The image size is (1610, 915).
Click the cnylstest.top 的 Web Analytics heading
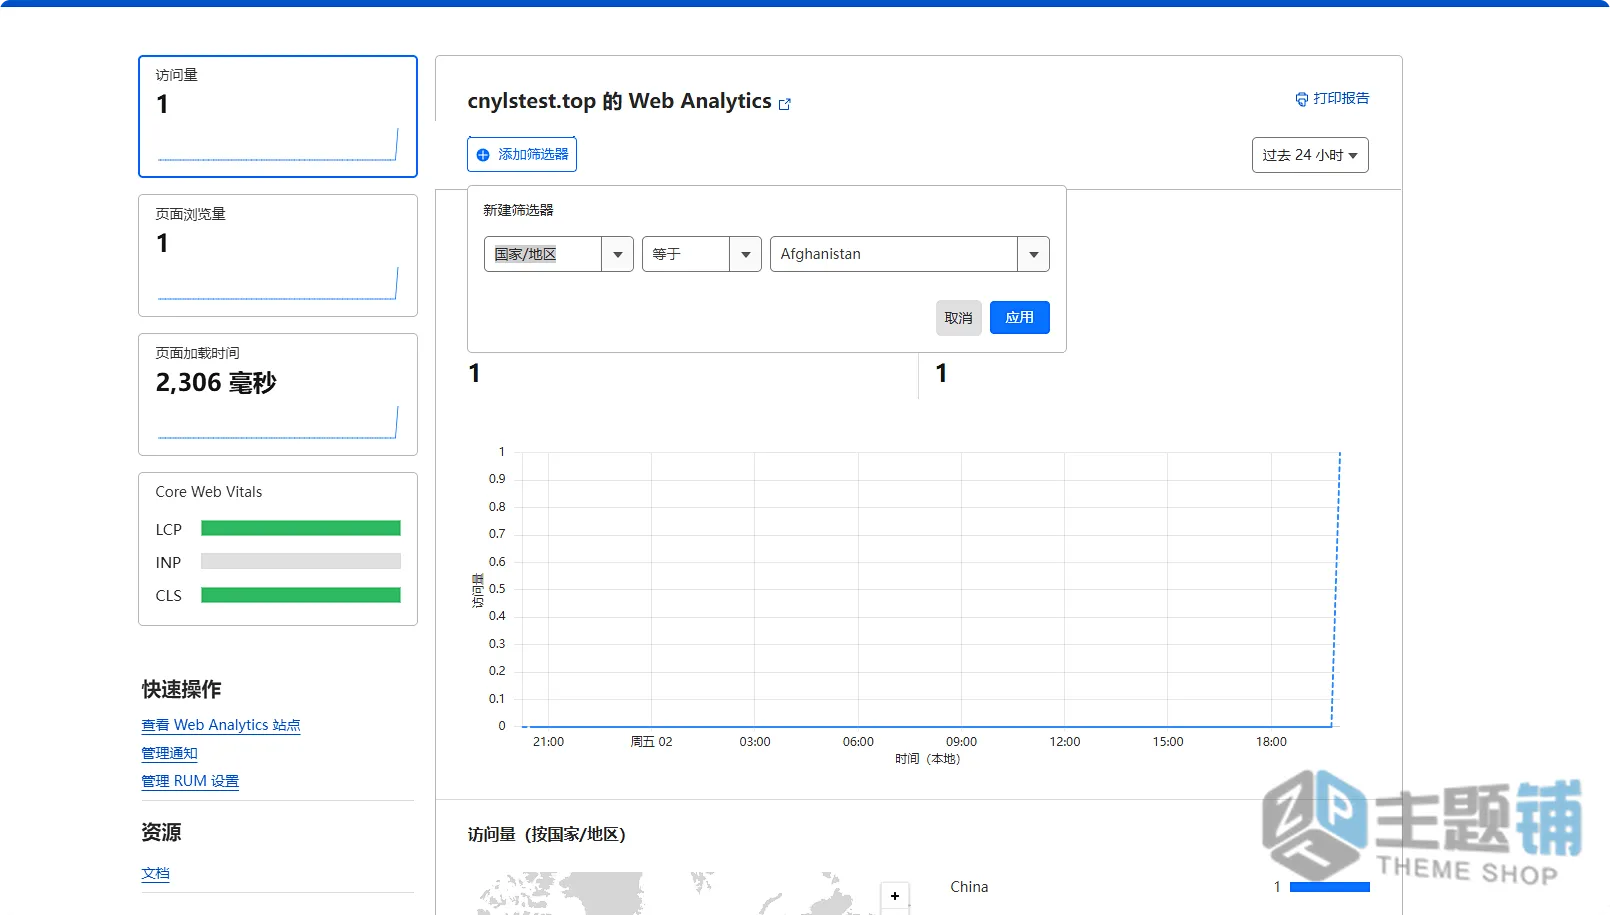[620, 101]
